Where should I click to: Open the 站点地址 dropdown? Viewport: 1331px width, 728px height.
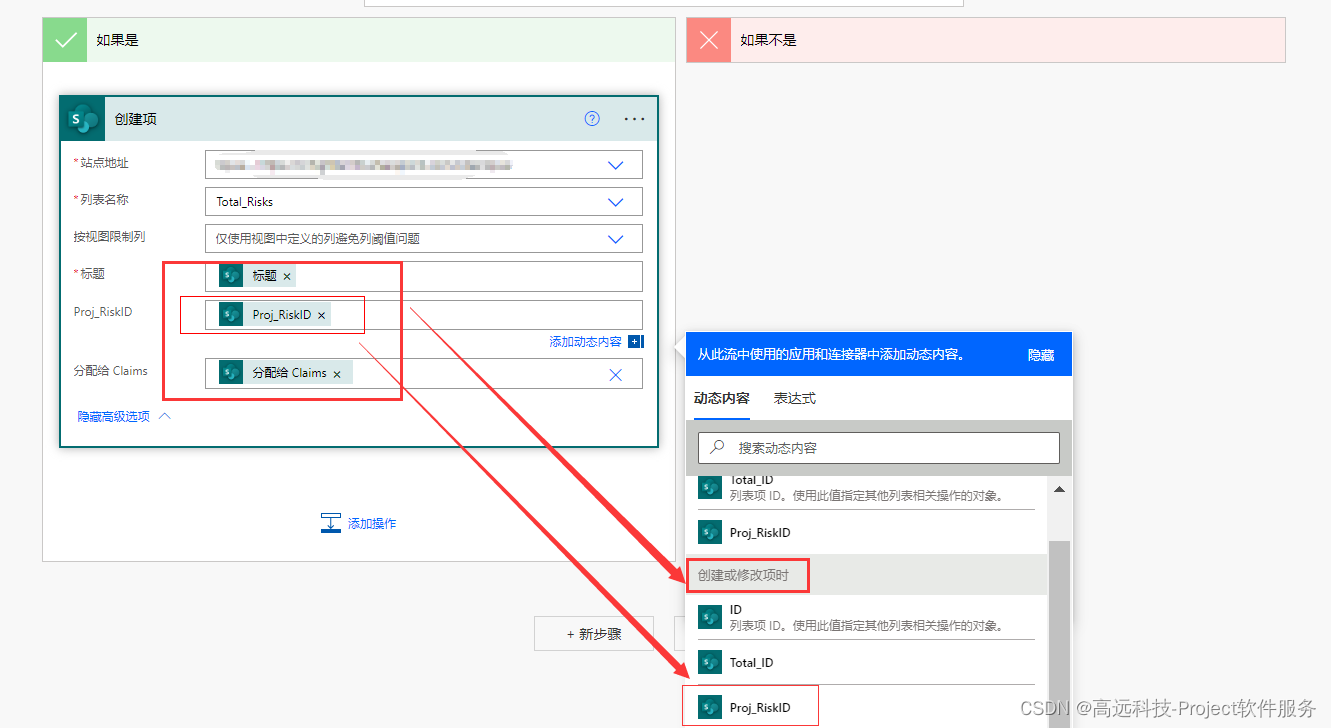(615, 164)
